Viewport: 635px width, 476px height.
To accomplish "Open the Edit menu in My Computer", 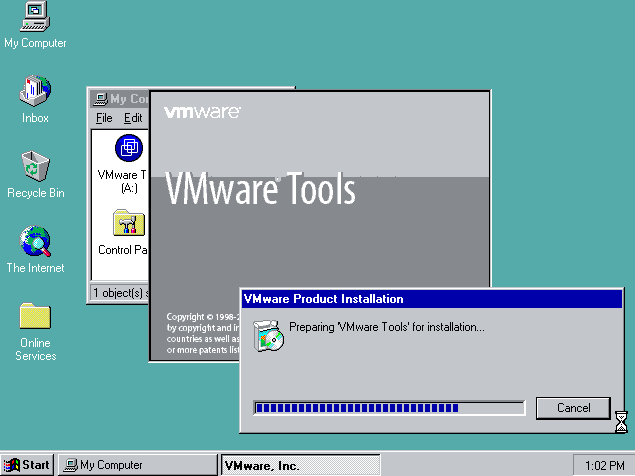I will [133, 118].
